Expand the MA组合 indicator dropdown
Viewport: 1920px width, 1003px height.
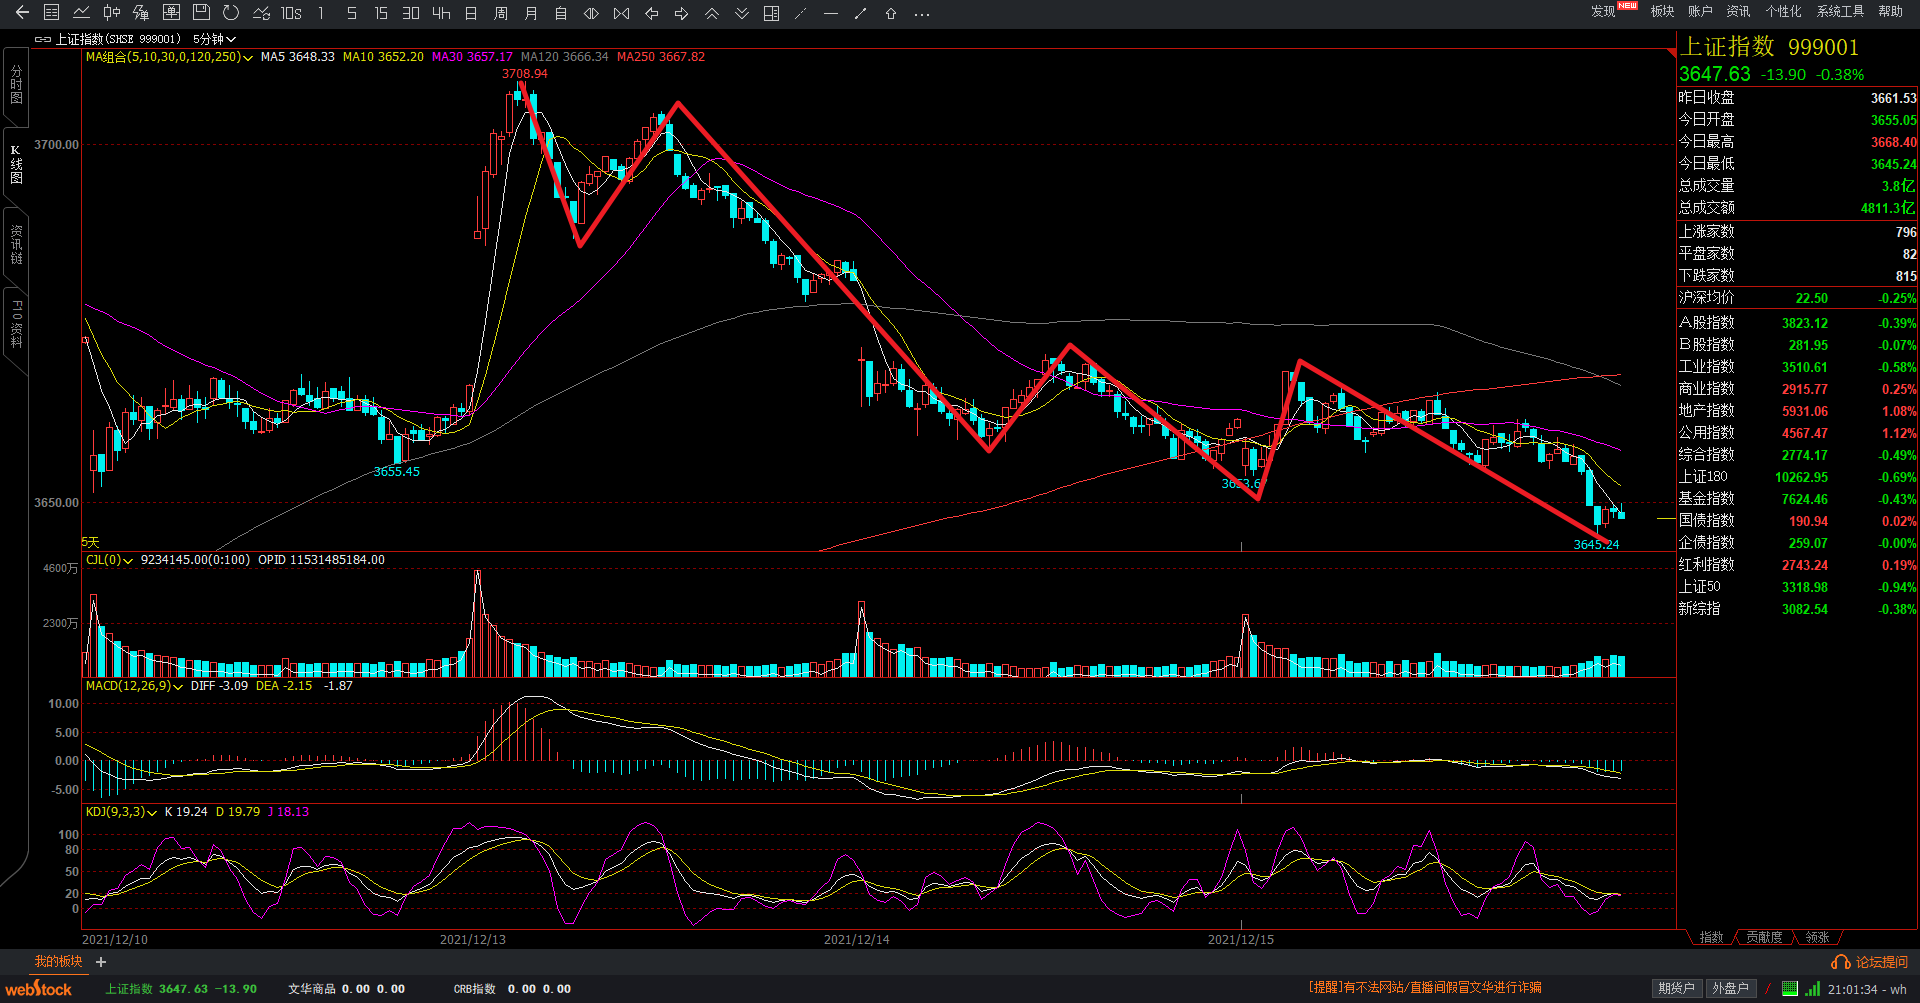coord(248,57)
